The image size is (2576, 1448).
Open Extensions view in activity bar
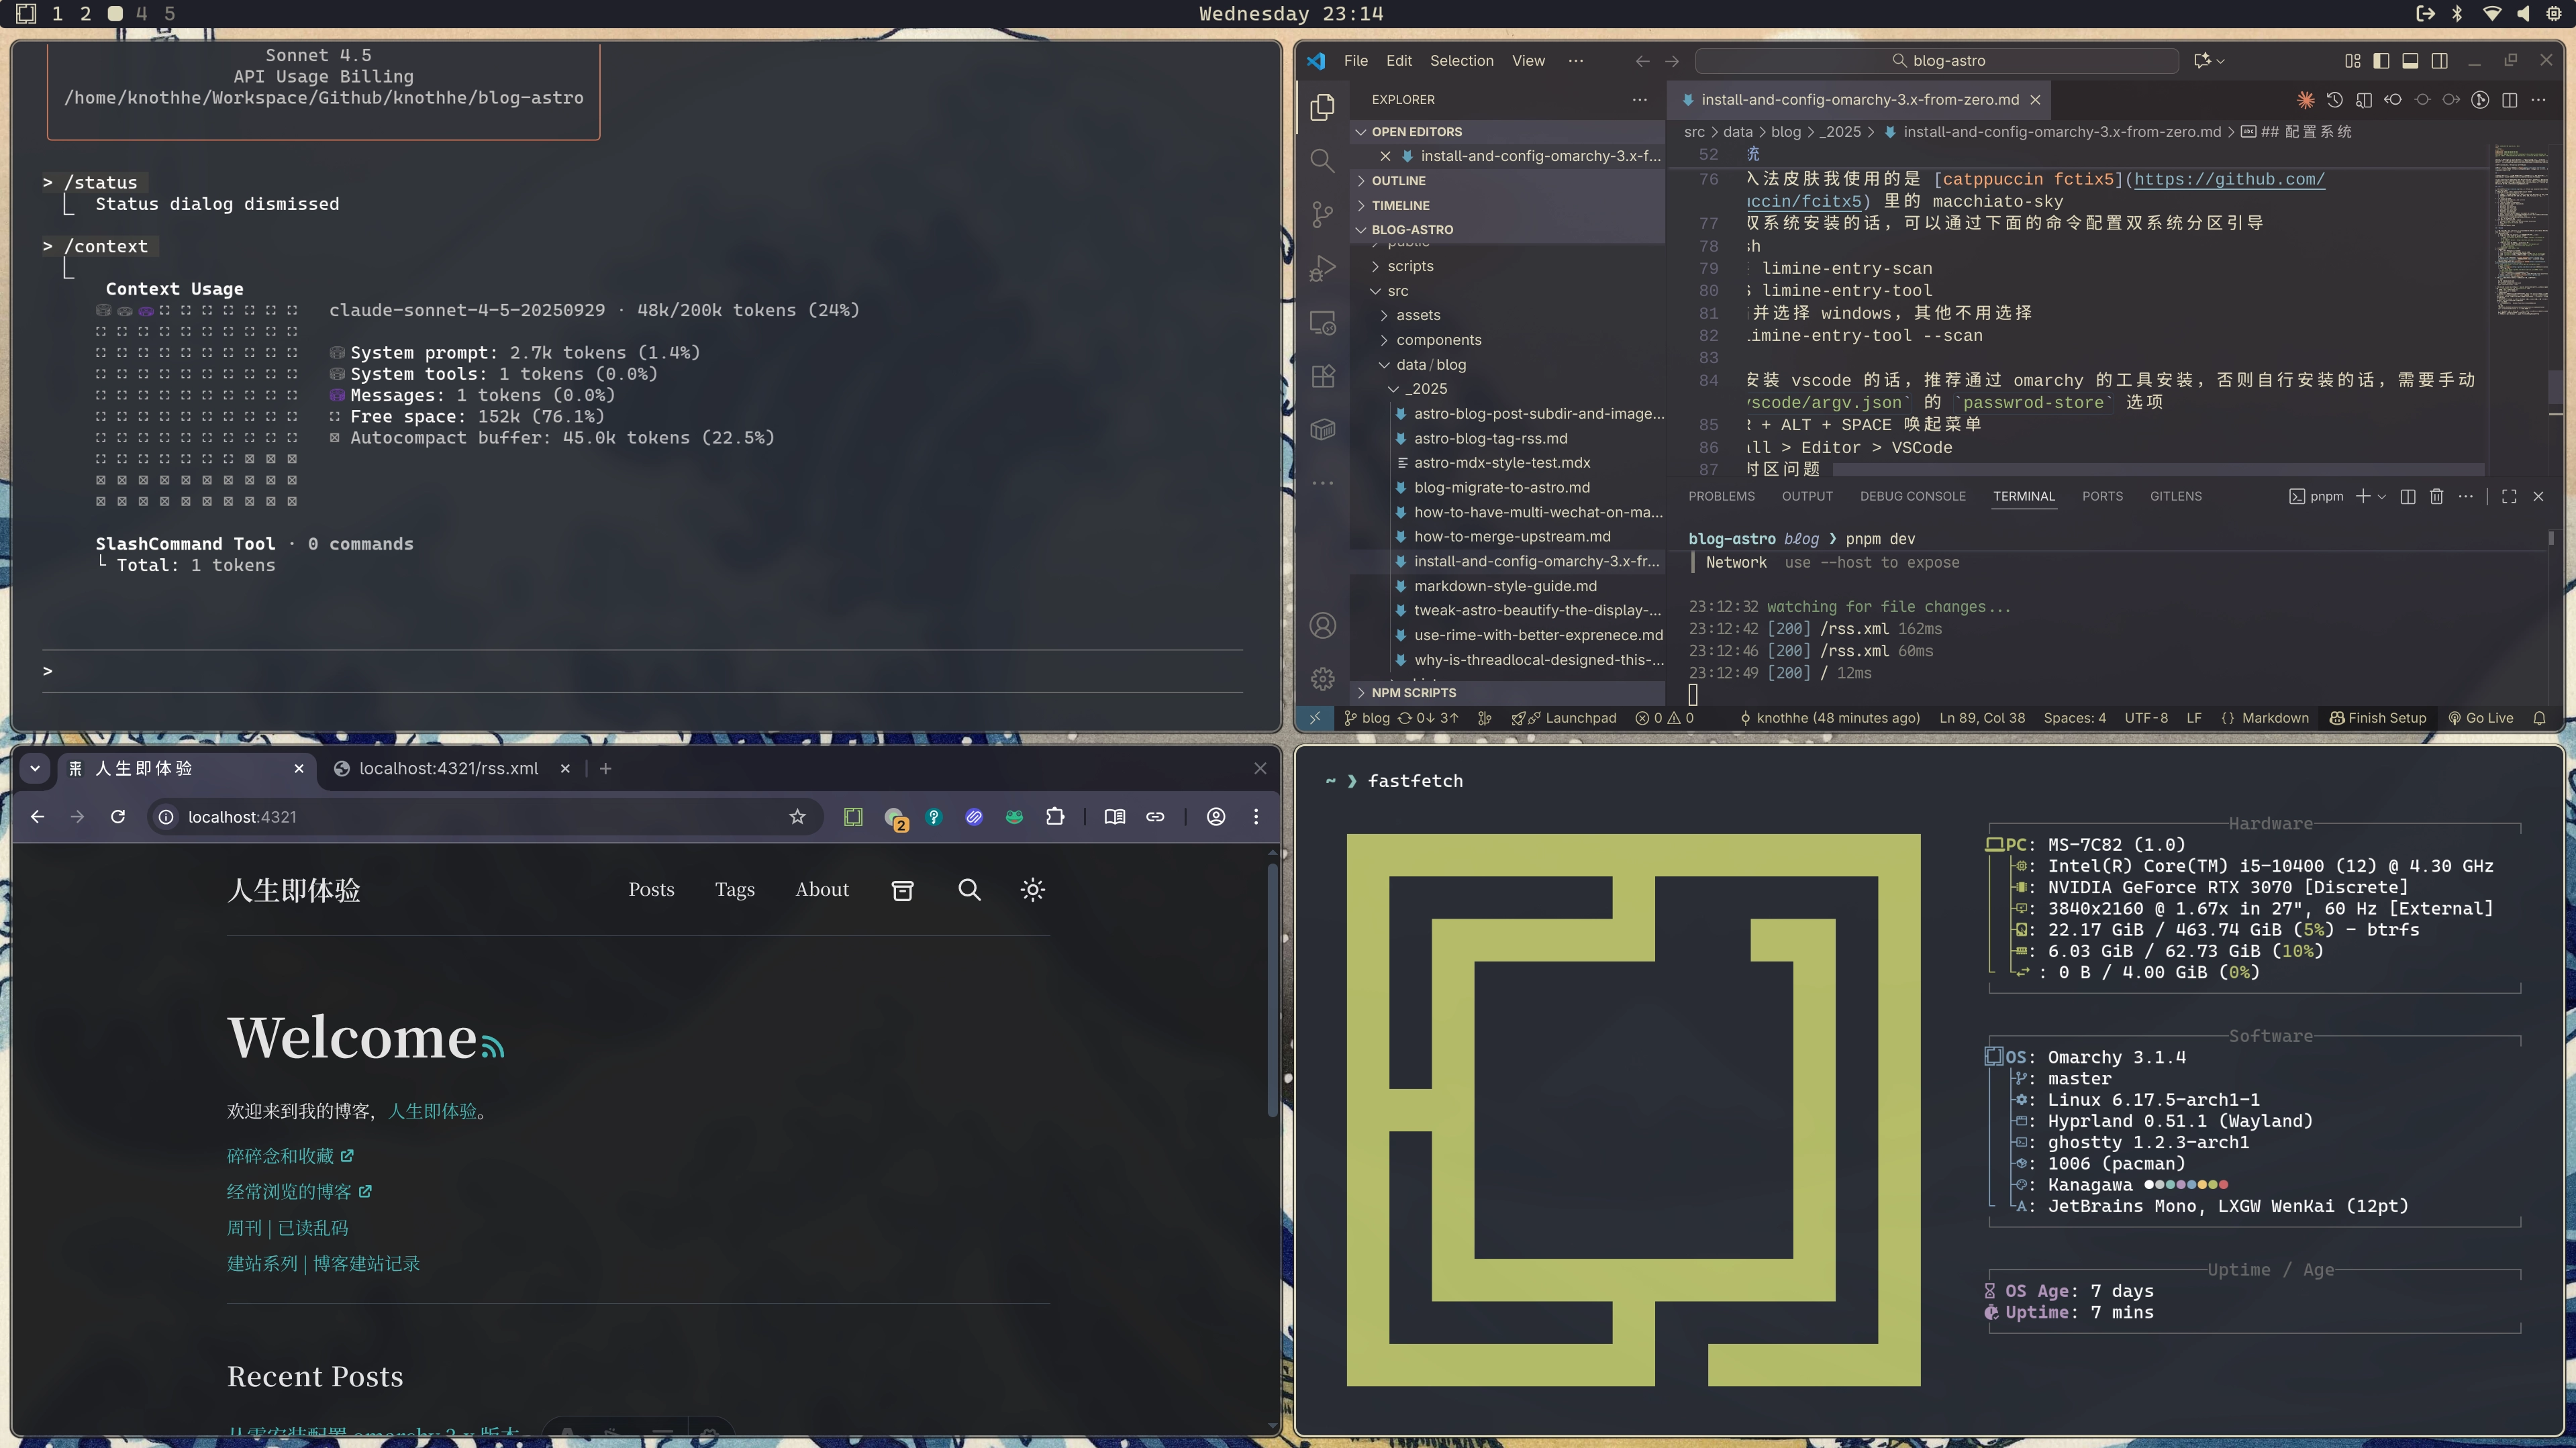1322,376
